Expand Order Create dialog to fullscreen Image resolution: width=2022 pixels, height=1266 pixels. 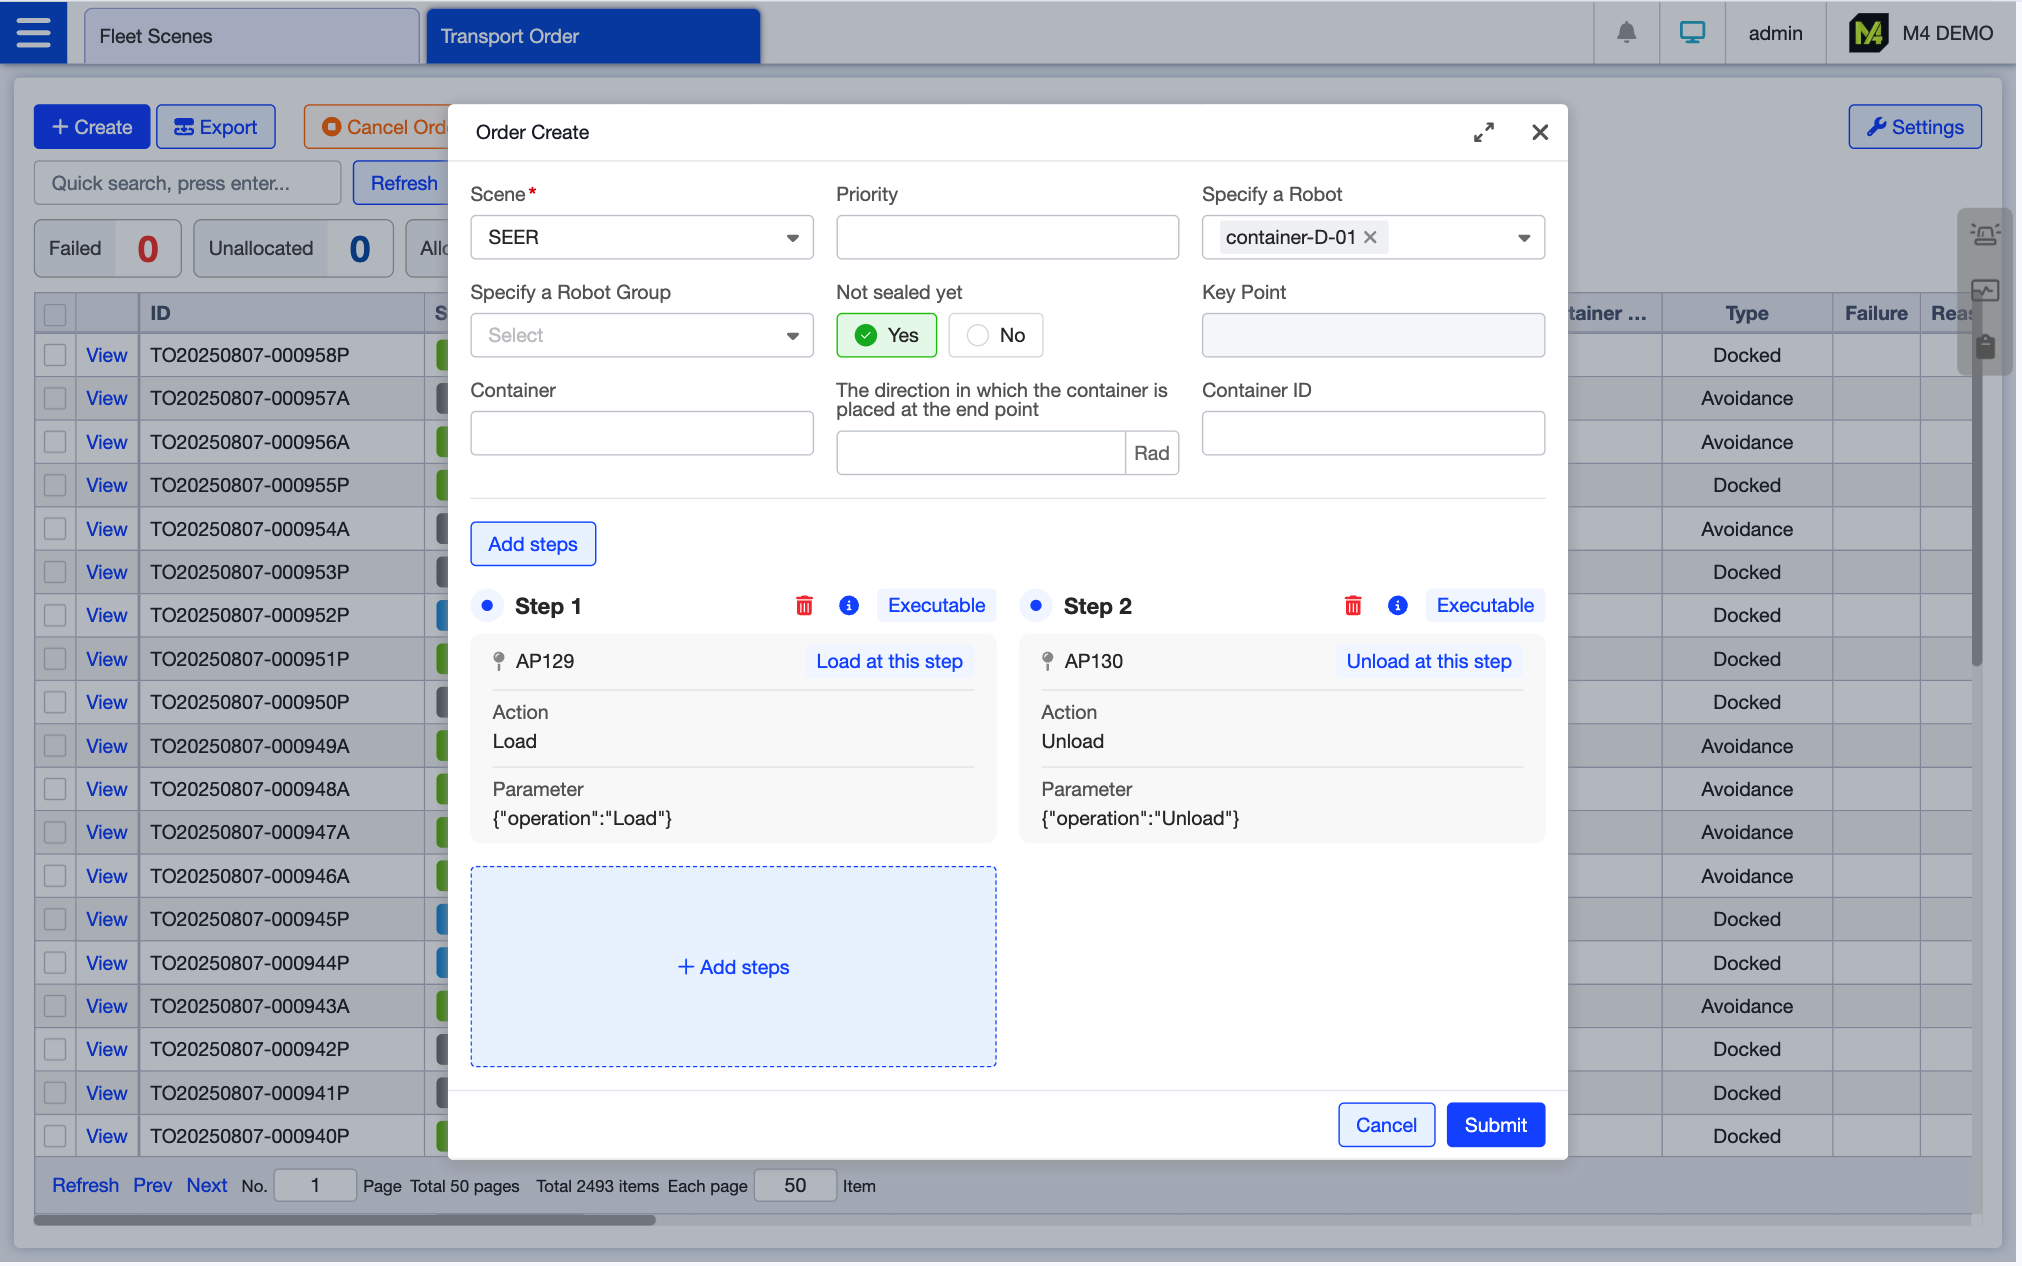[x=1484, y=132]
